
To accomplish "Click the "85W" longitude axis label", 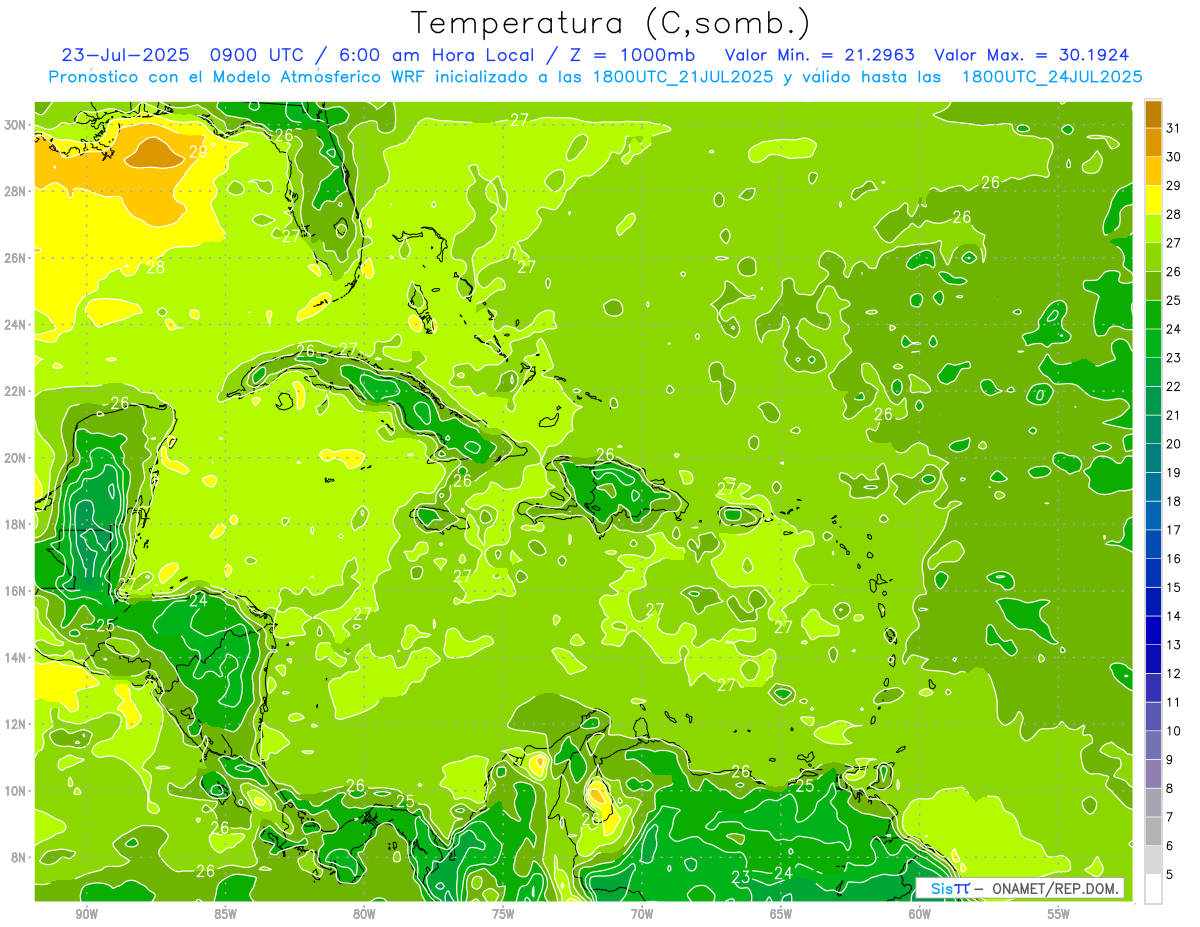I will (225, 914).
